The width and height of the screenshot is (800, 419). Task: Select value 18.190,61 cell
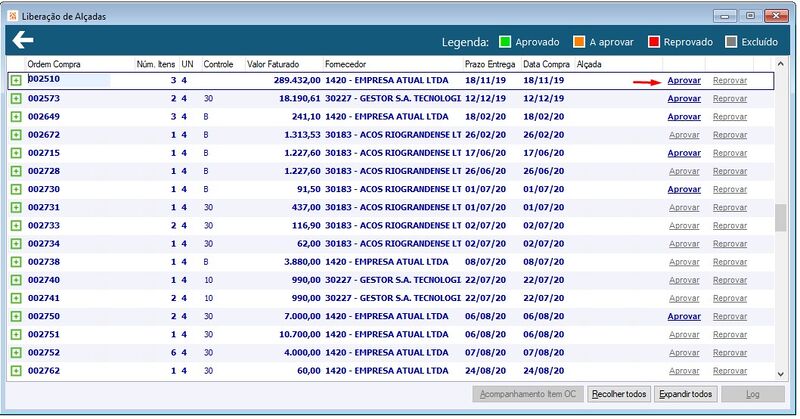coord(299,98)
